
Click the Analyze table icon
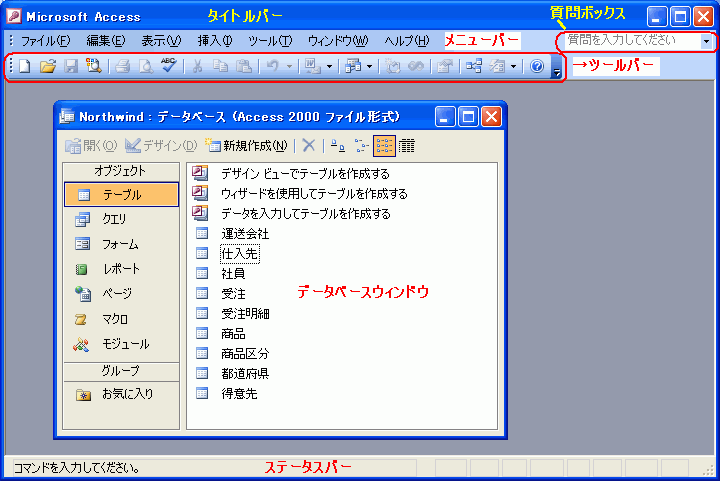click(x=353, y=67)
